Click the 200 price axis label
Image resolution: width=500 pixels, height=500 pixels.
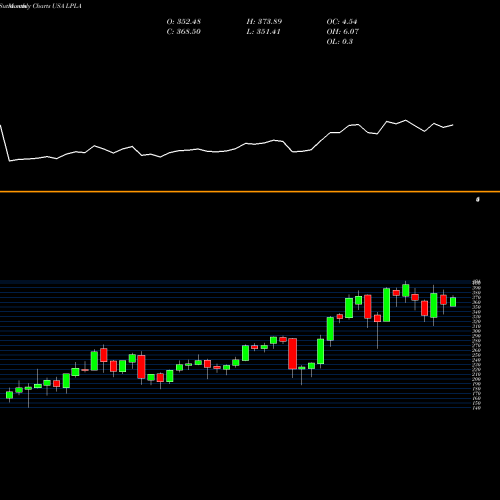point(477,379)
